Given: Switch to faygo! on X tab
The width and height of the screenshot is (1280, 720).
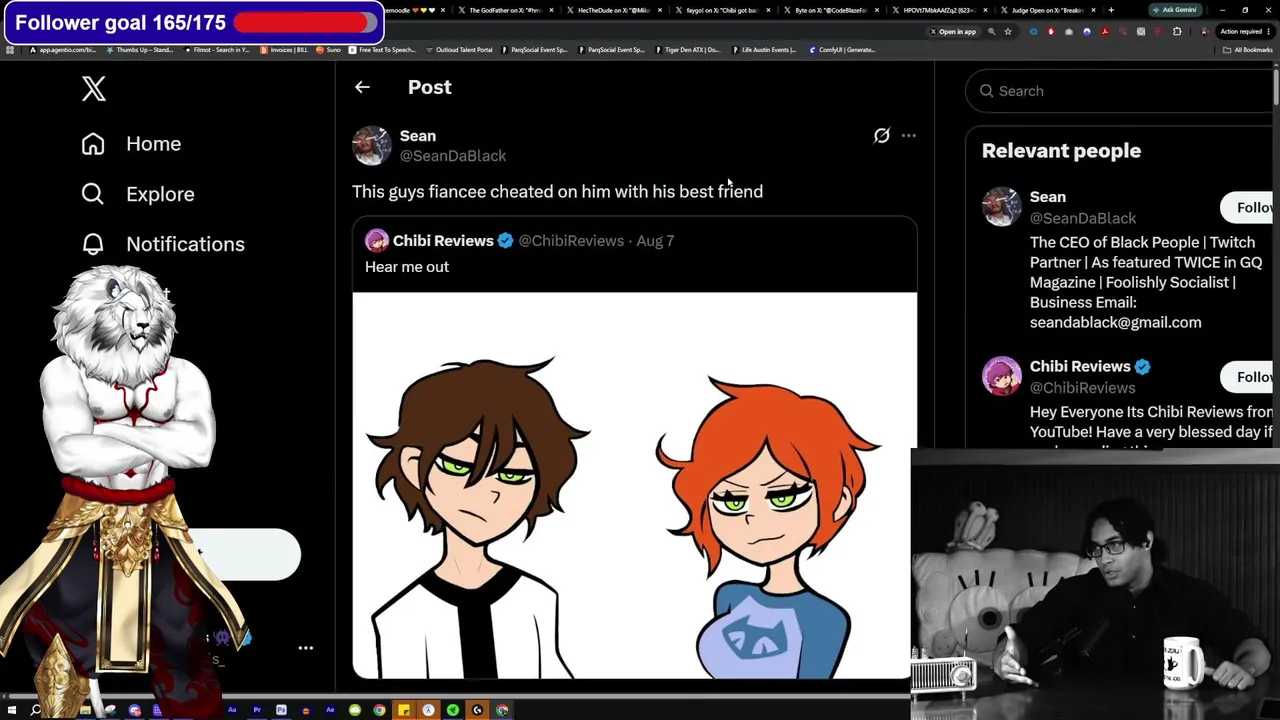Looking at the screenshot, I should [x=722, y=10].
